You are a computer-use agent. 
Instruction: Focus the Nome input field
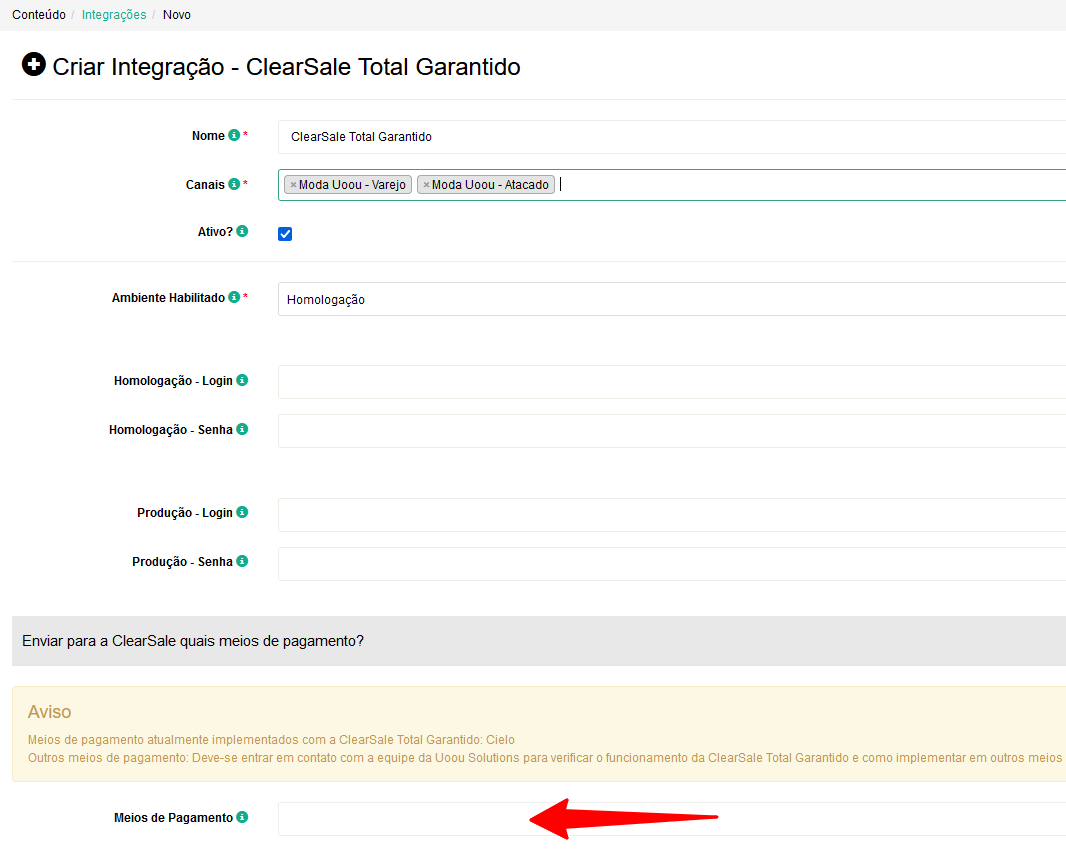(x=672, y=137)
